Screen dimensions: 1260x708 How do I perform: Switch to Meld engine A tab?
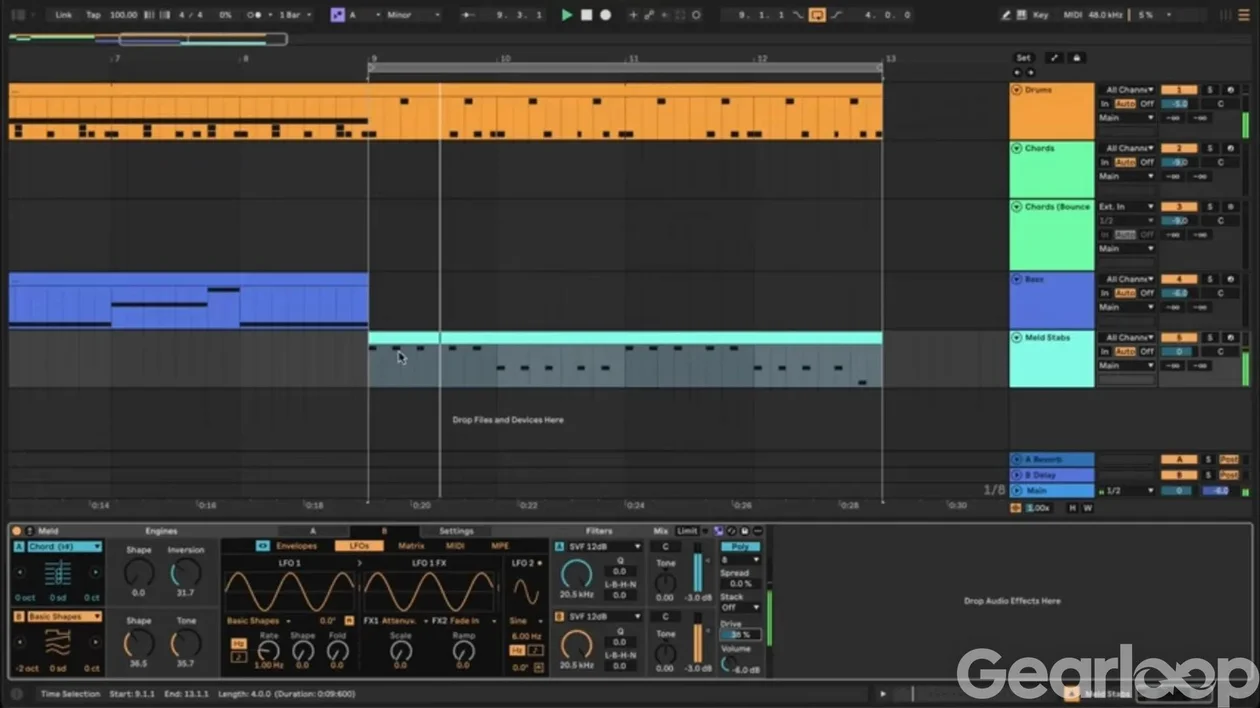[x=313, y=531]
